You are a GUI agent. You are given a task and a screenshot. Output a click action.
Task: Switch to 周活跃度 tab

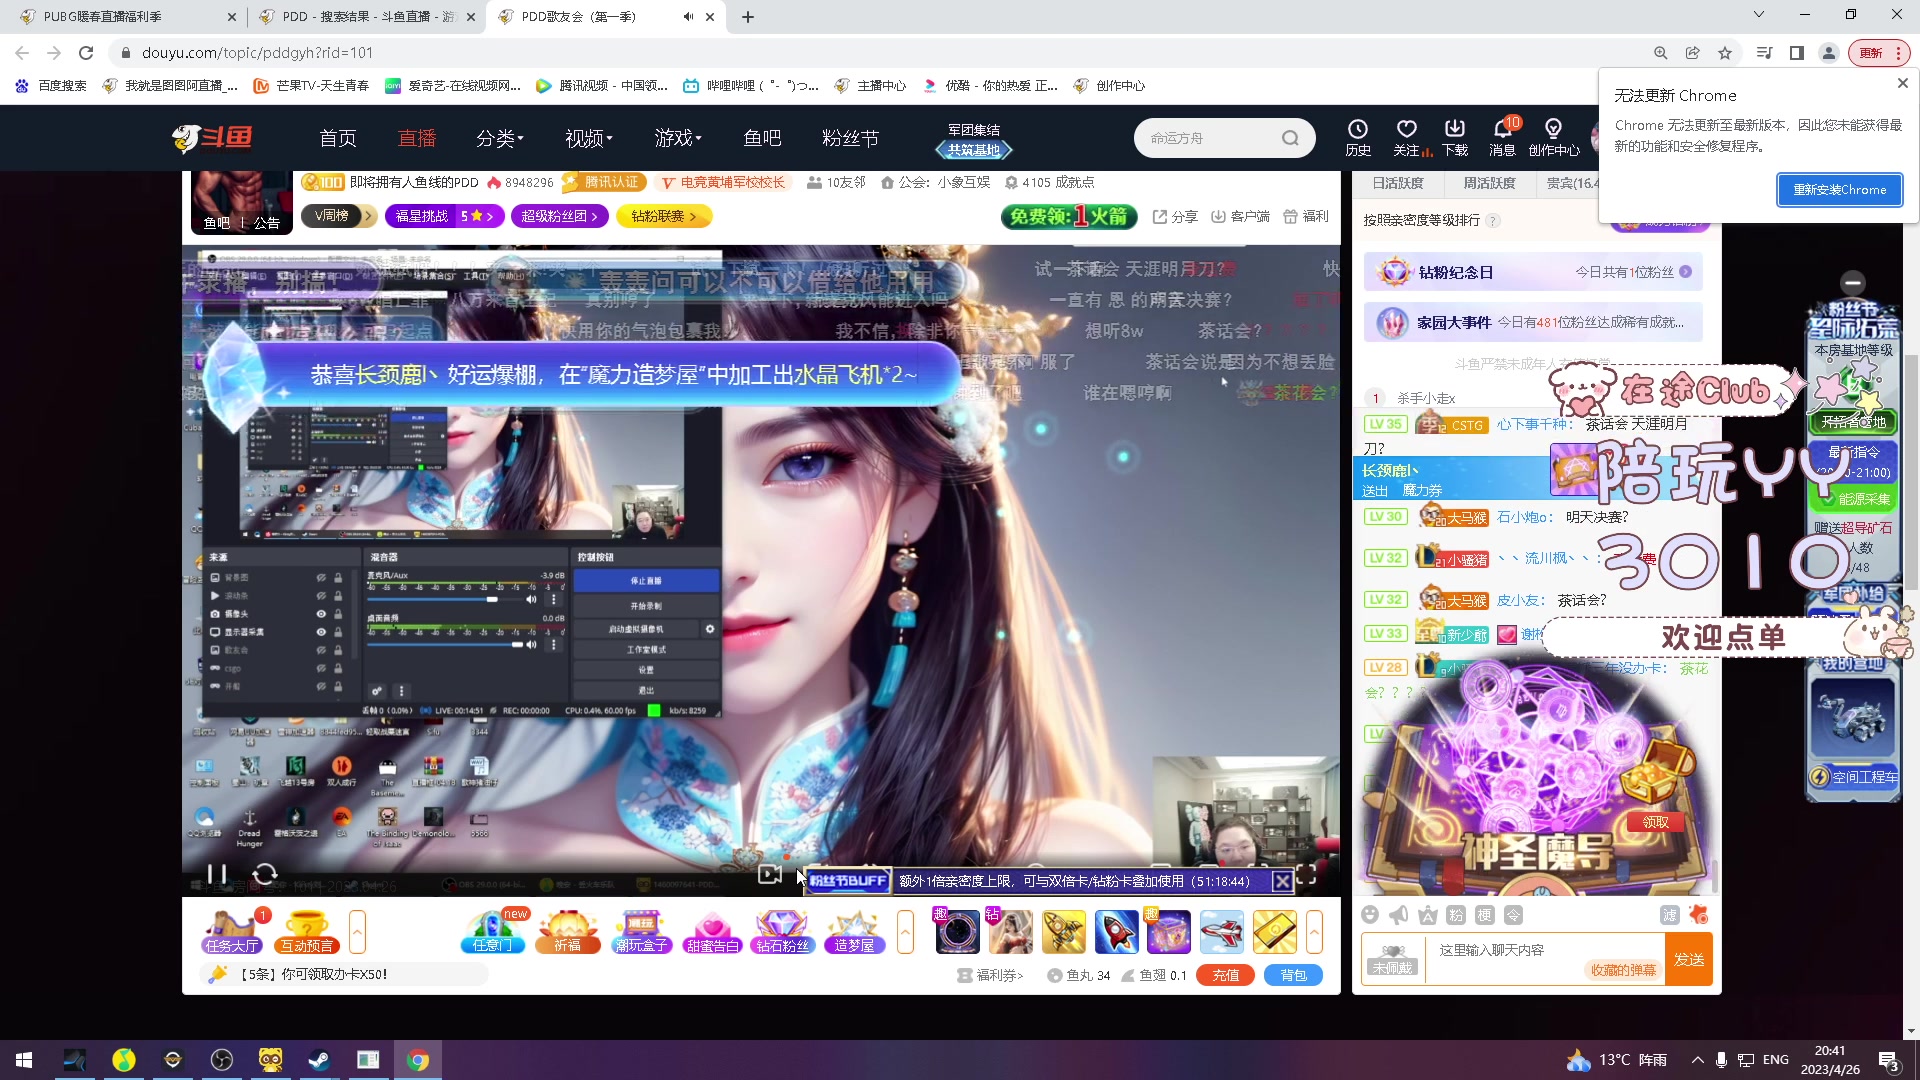point(1489,183)
